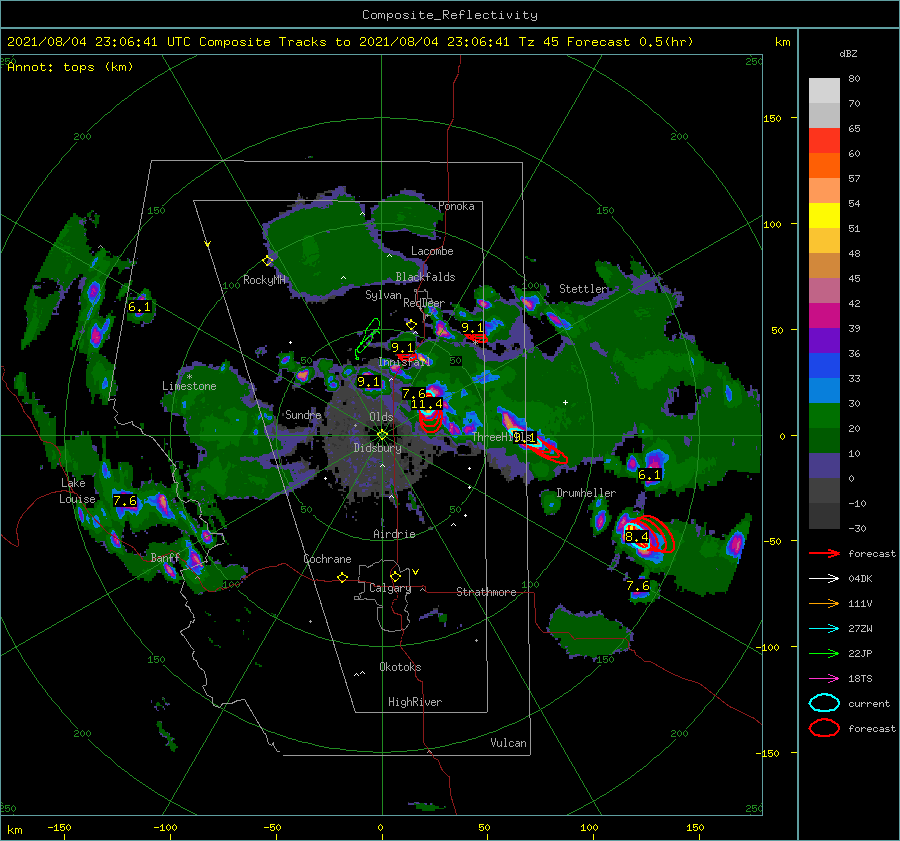Click the Blackfalds city label
900x841 pixels.
coord(425,277)
